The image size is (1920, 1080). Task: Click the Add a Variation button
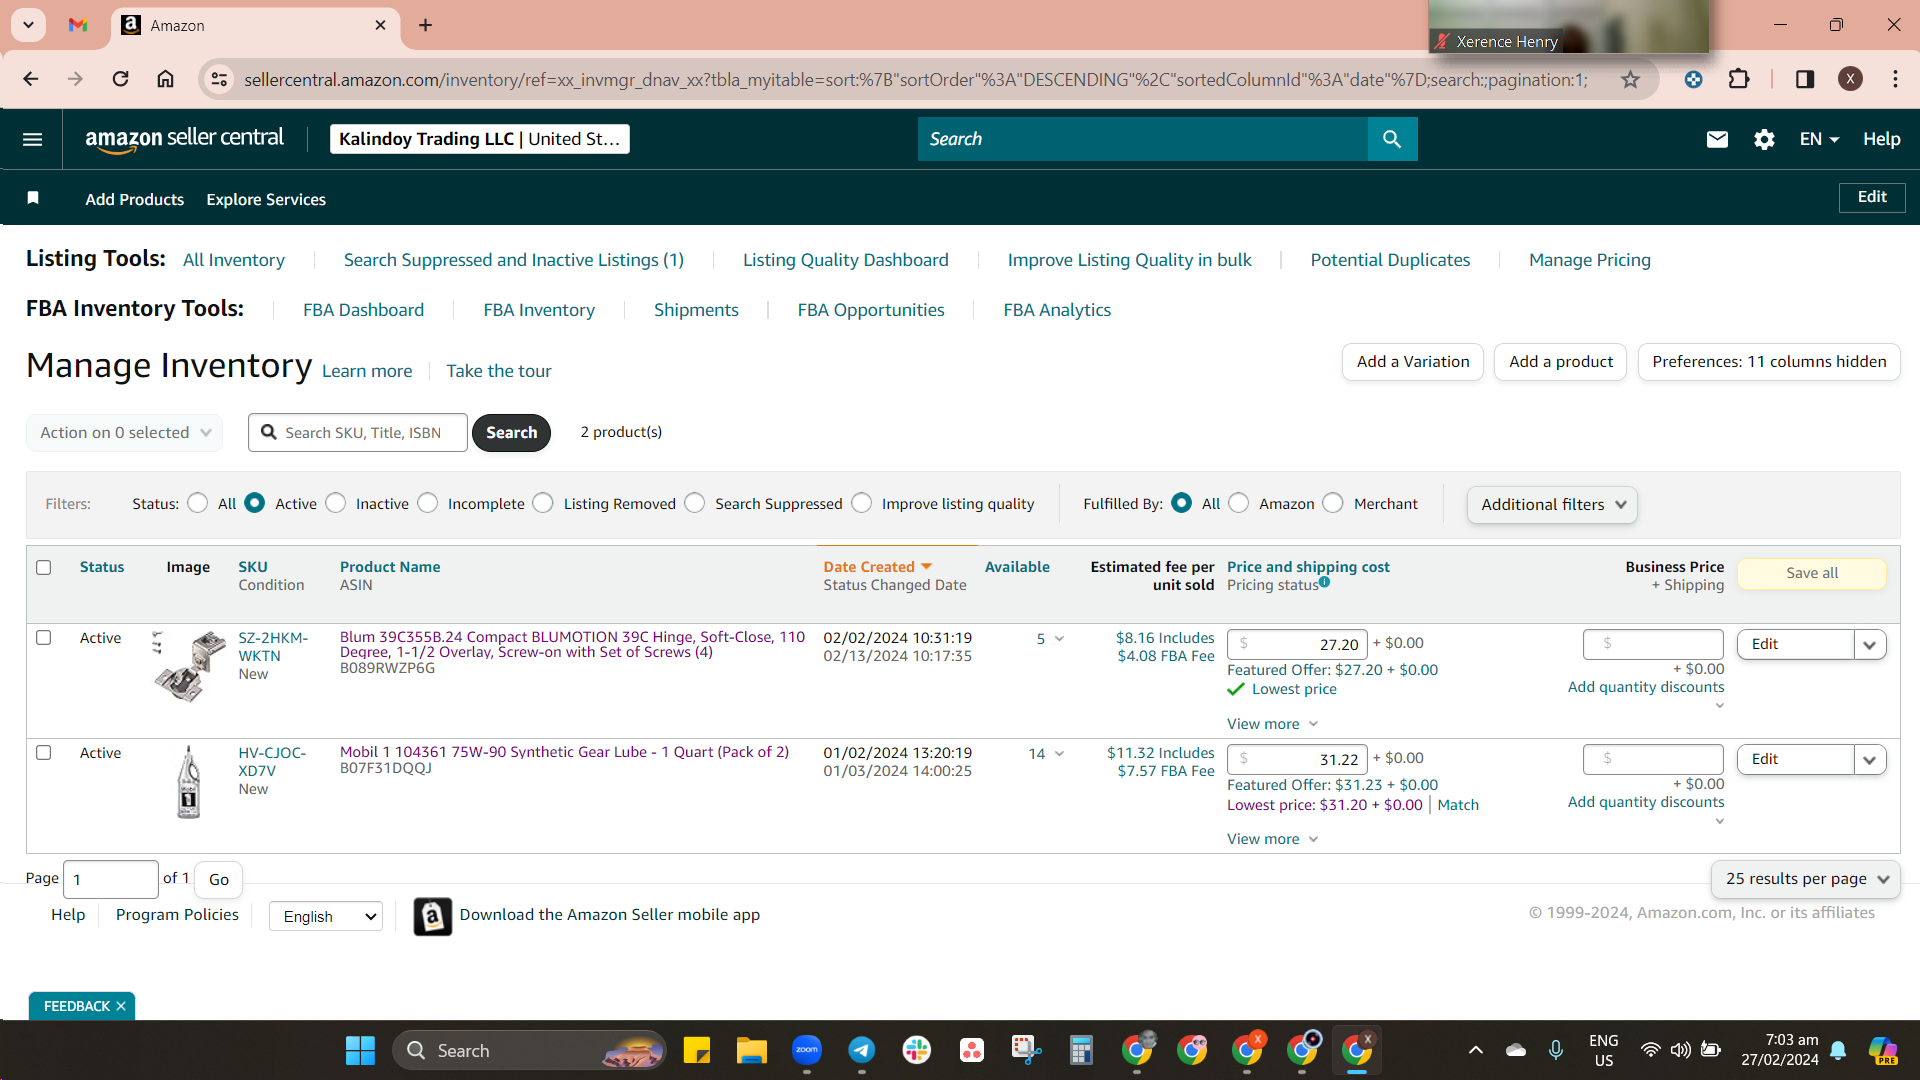tap(1413, 362)
